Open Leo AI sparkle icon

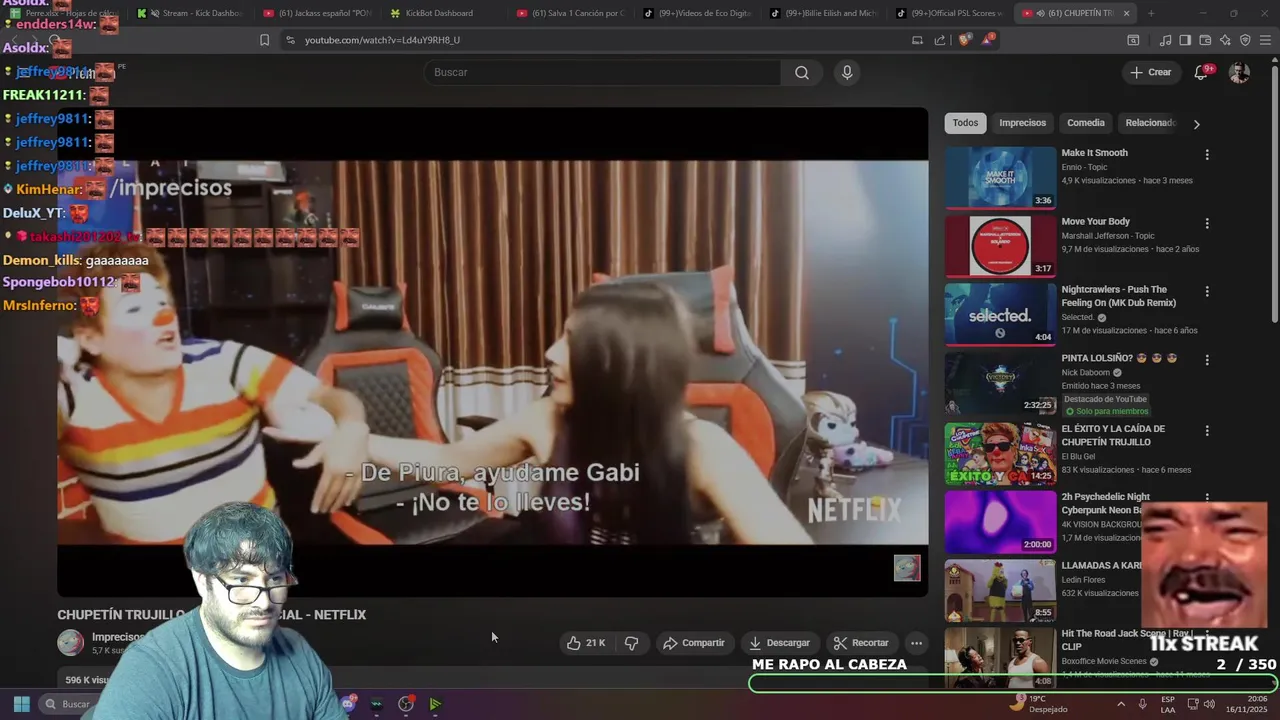coord(1225,40)
